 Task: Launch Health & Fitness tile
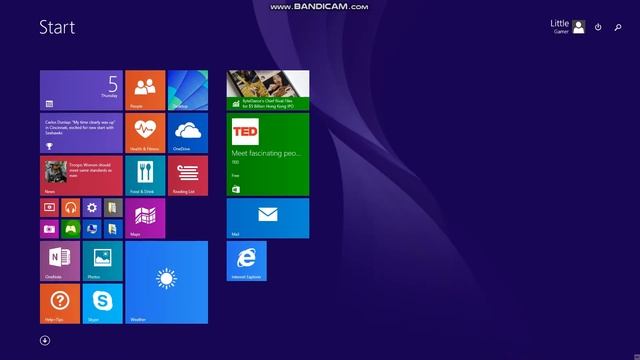coord(145,133)
